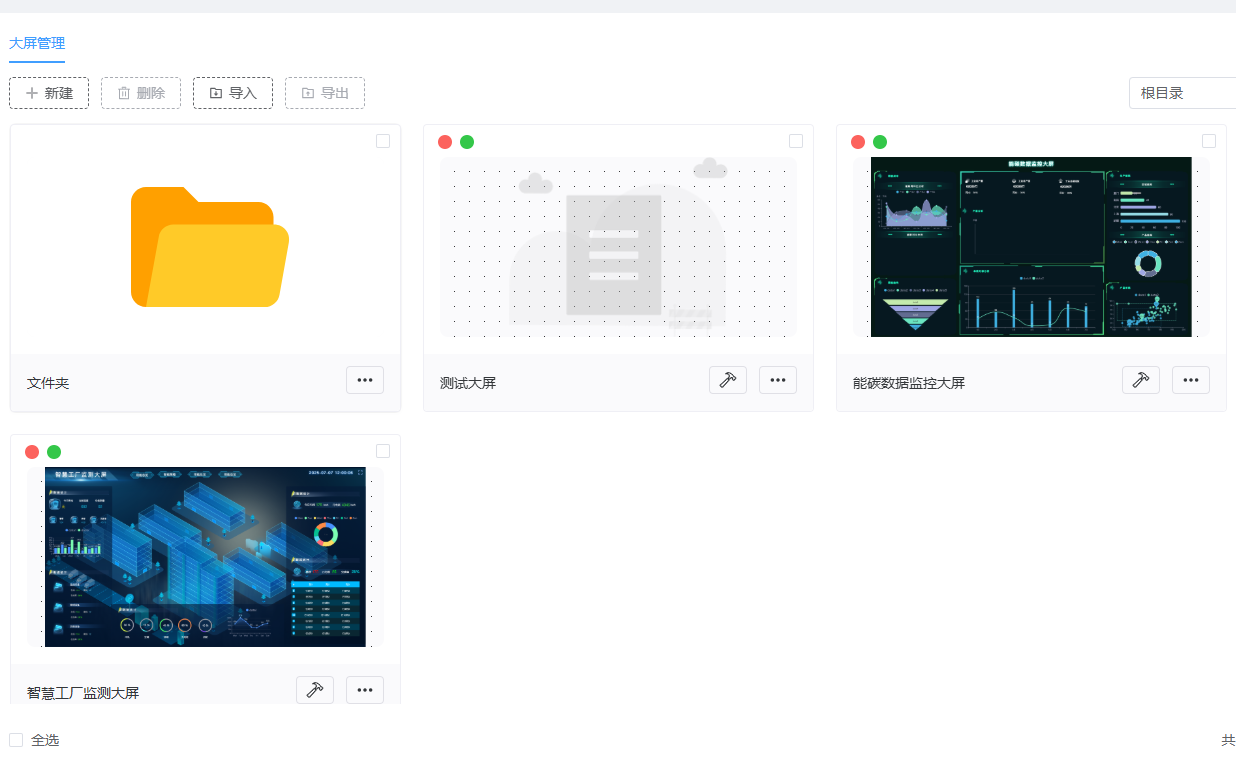This screenshot has height=759, width=1236.
Task: Click the green dot on 智慧工厂监测大屏 card
Action: point(54,452)
